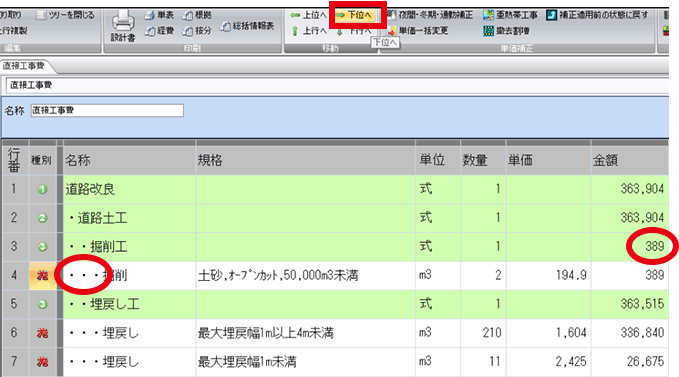The height and width of the screenshot is (377, 679).
Task: Click level-3 type icon on 掘削工 row
Action: pyautogui.click(x=42, y=247)
